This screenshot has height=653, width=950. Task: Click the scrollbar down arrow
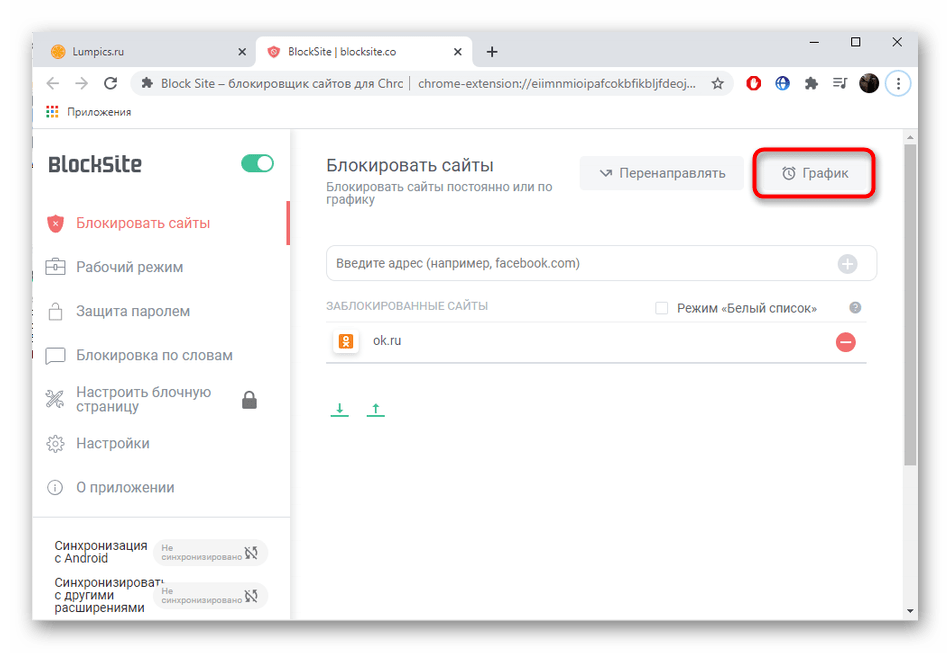pyautogui.click(x=910, y=611)
